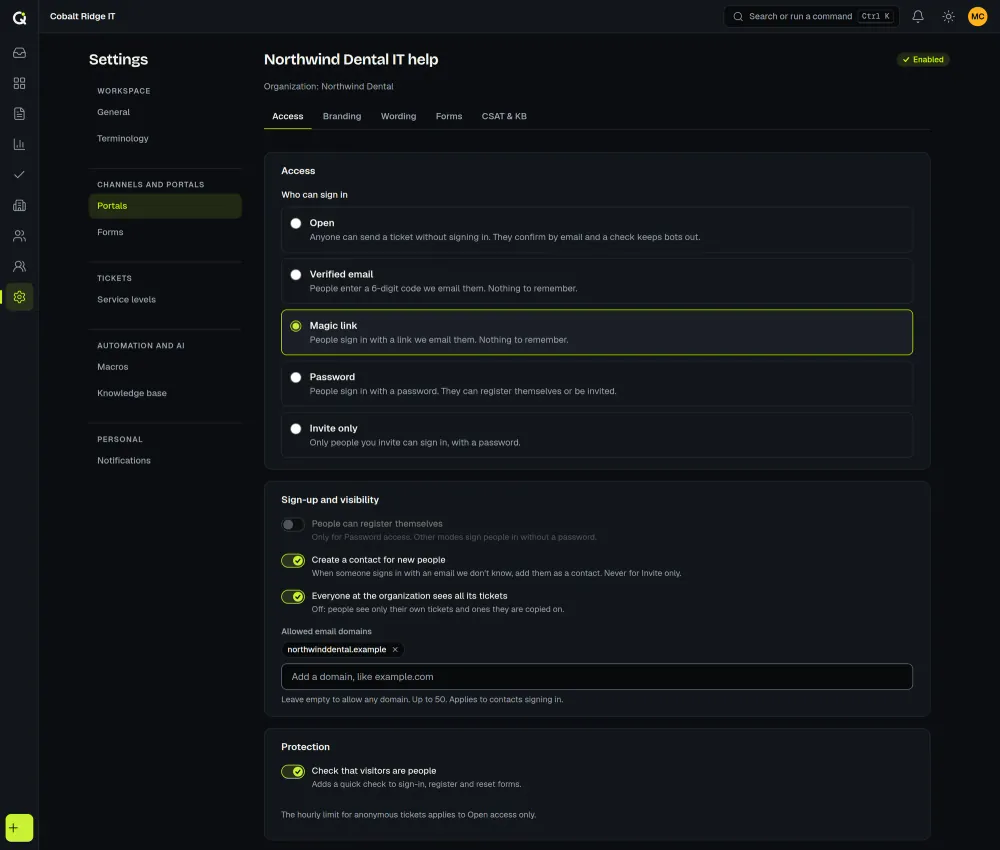Toggle People can register themselves switch

[293, 524]
